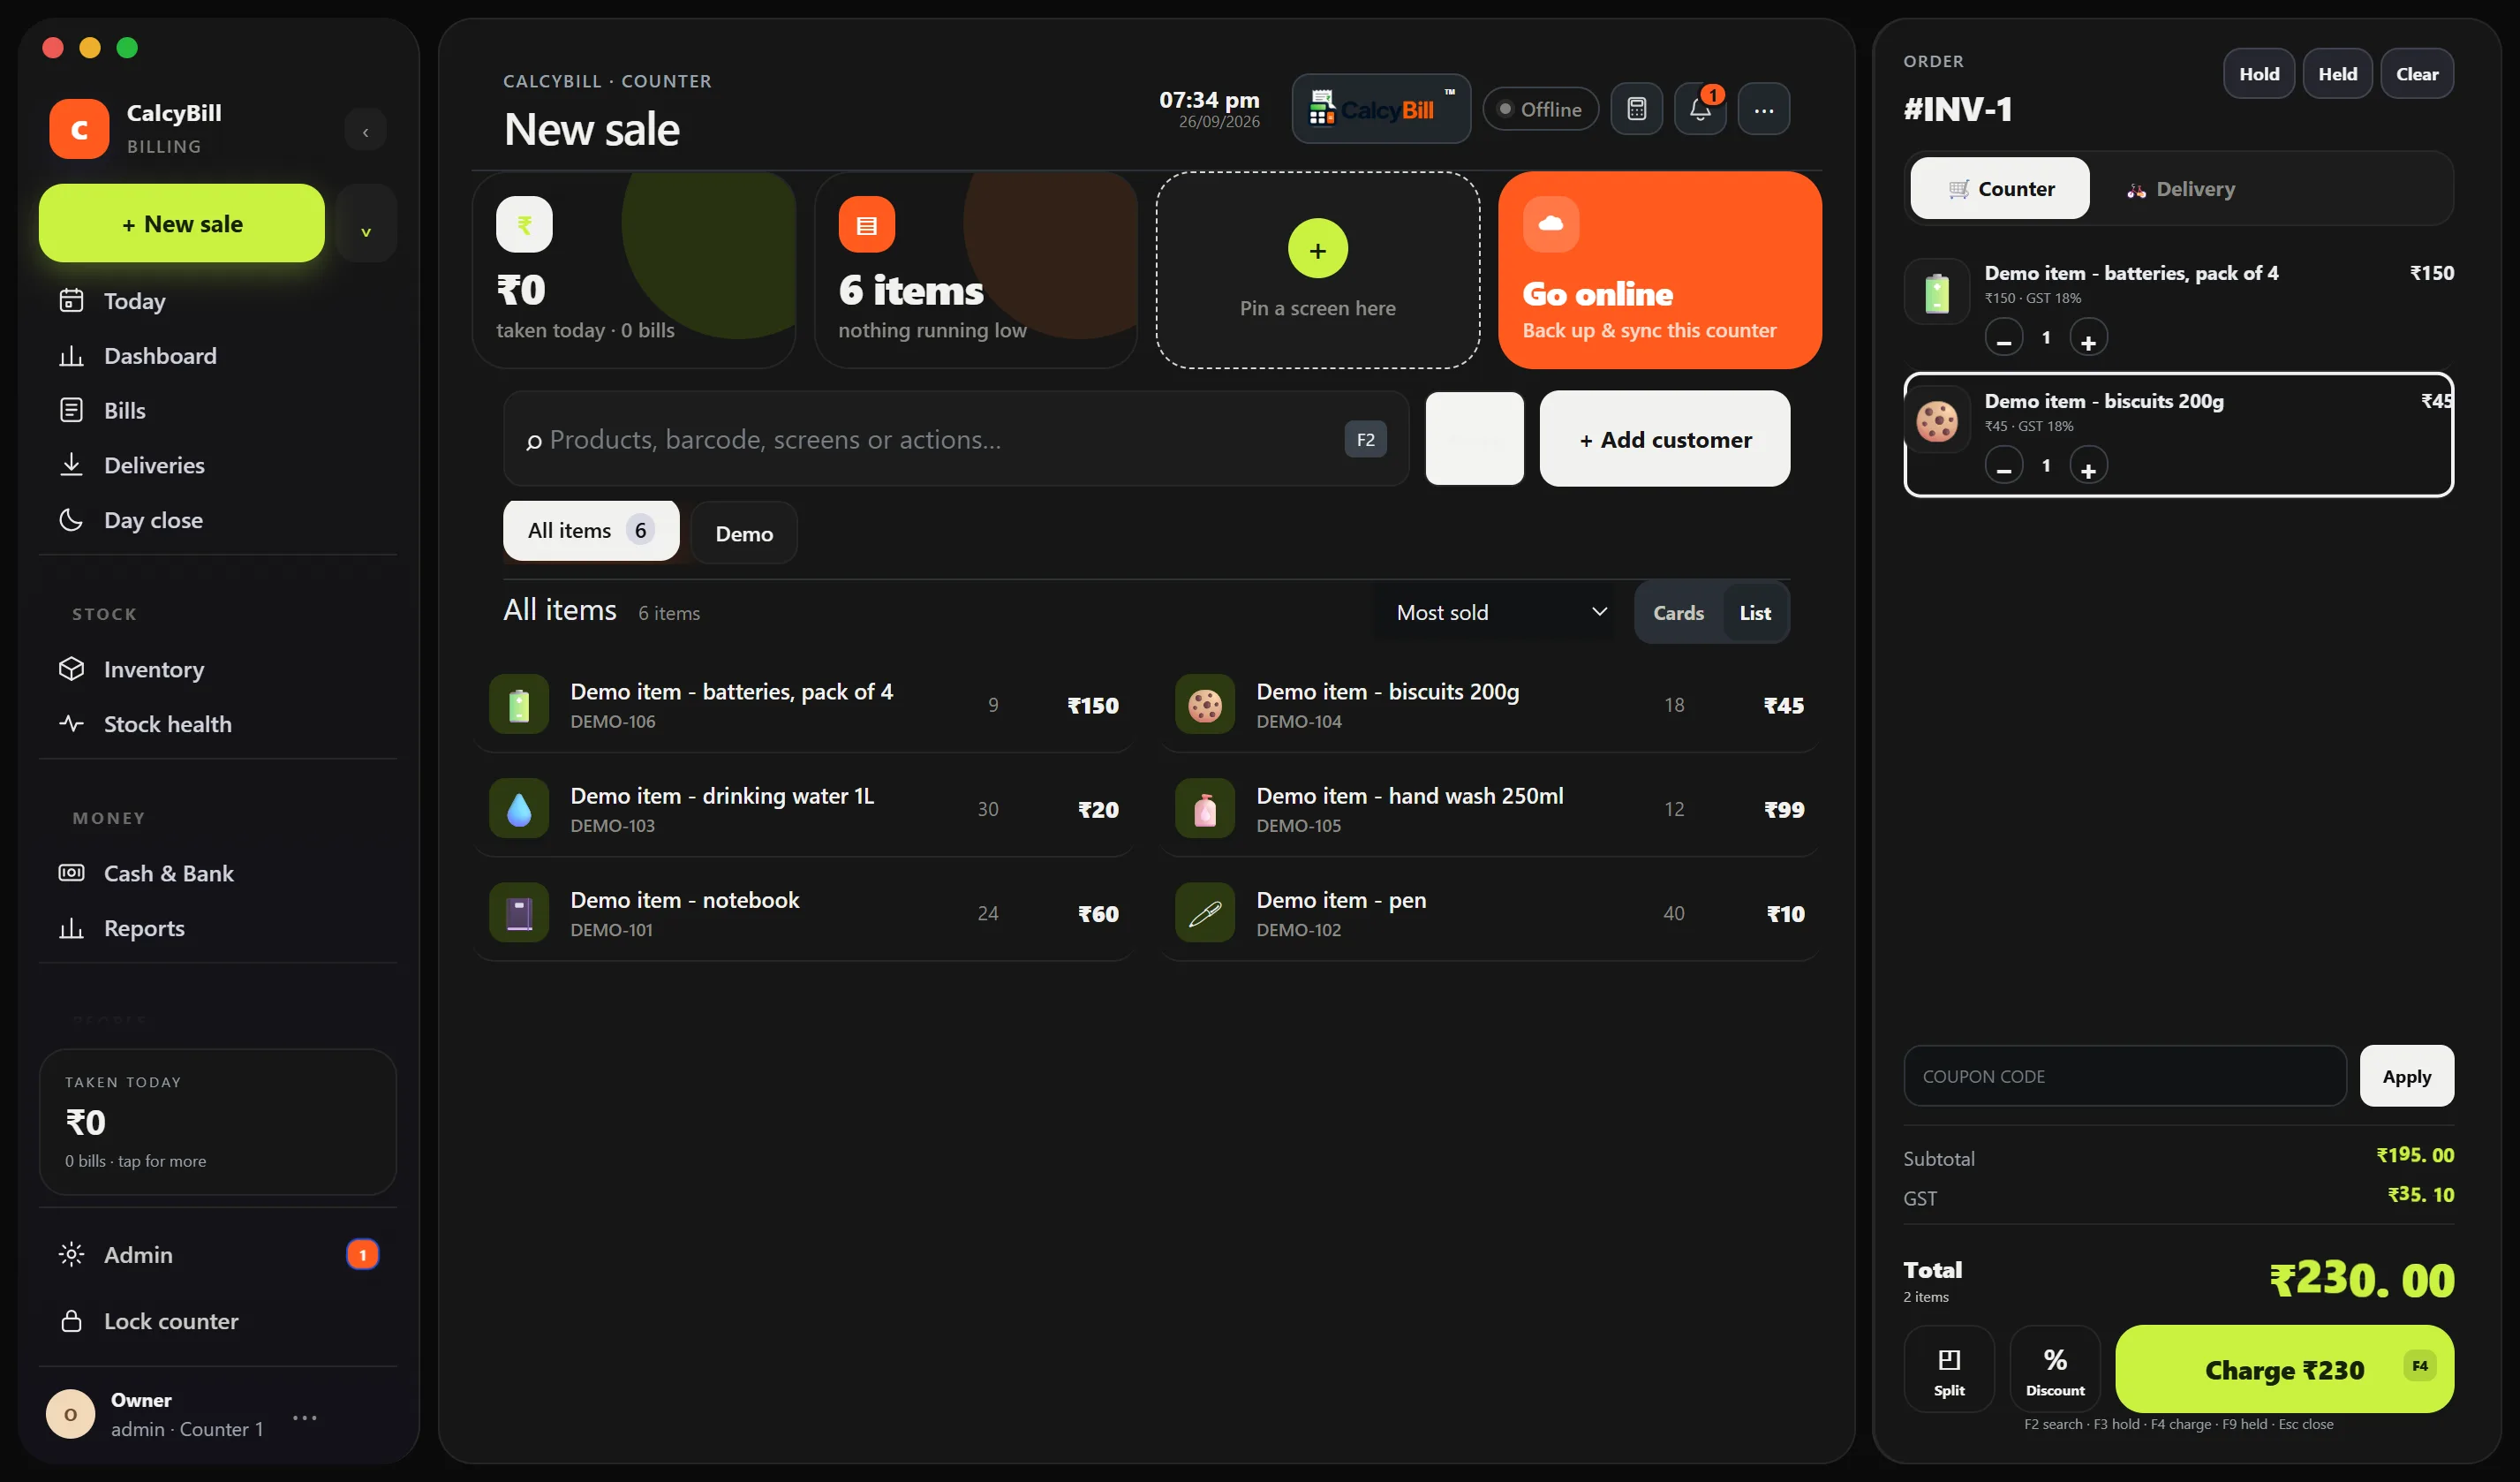The image size is (2520, 1482).
Task: Click the Add customer button
Action: [1665, 439]
